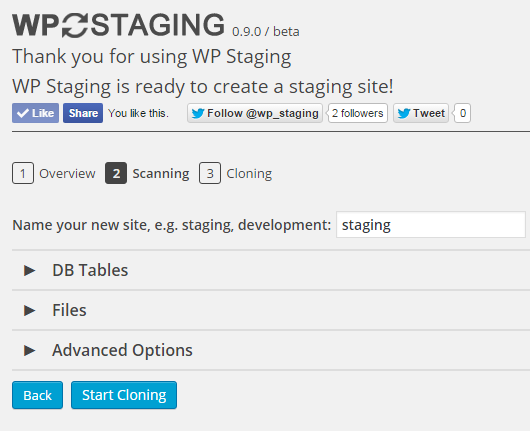The height and width of the screenshot is (431, 530).
Task: Expand Files section triangle arrow
Action: tap(30, 310)
